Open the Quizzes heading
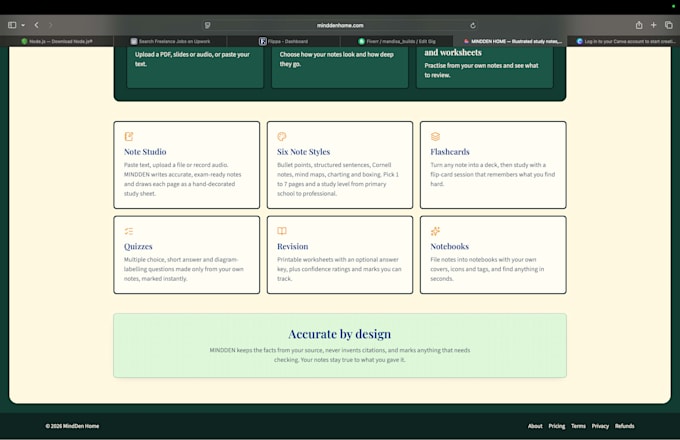The width and height of the screenshot is (680, 440). click(x=138, y=246)
